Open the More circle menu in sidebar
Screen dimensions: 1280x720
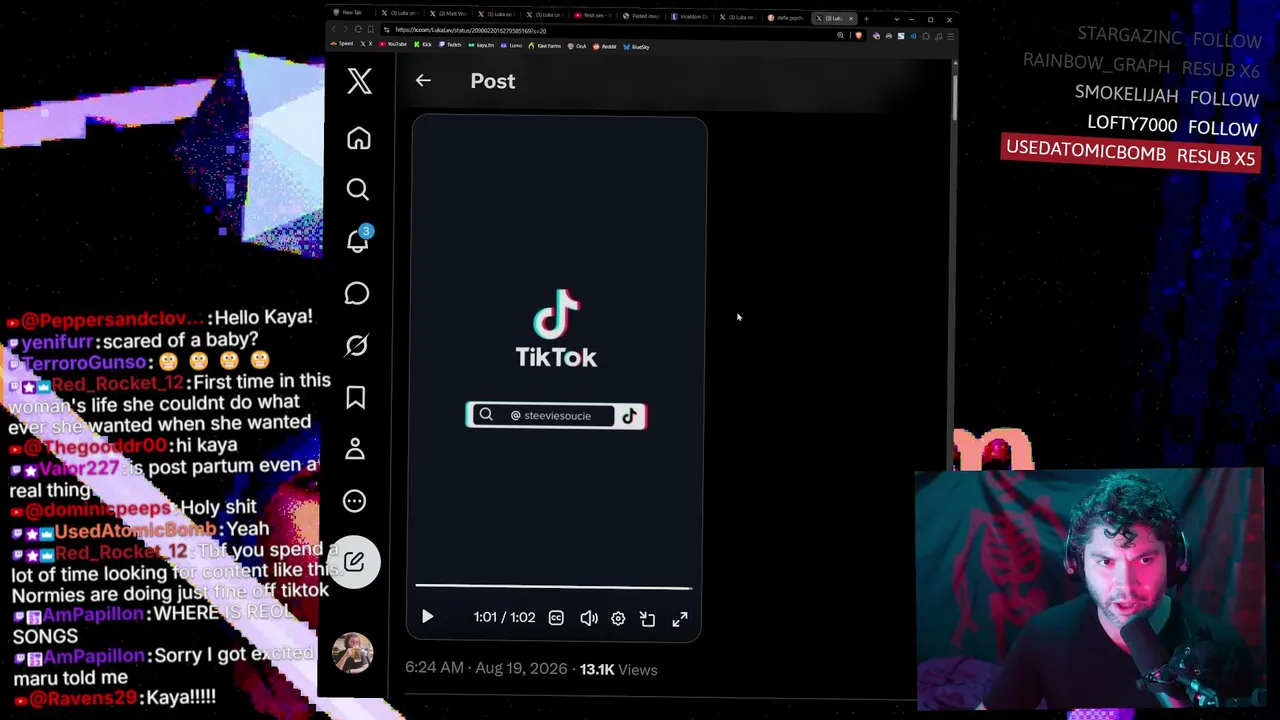tap(354, 501)
